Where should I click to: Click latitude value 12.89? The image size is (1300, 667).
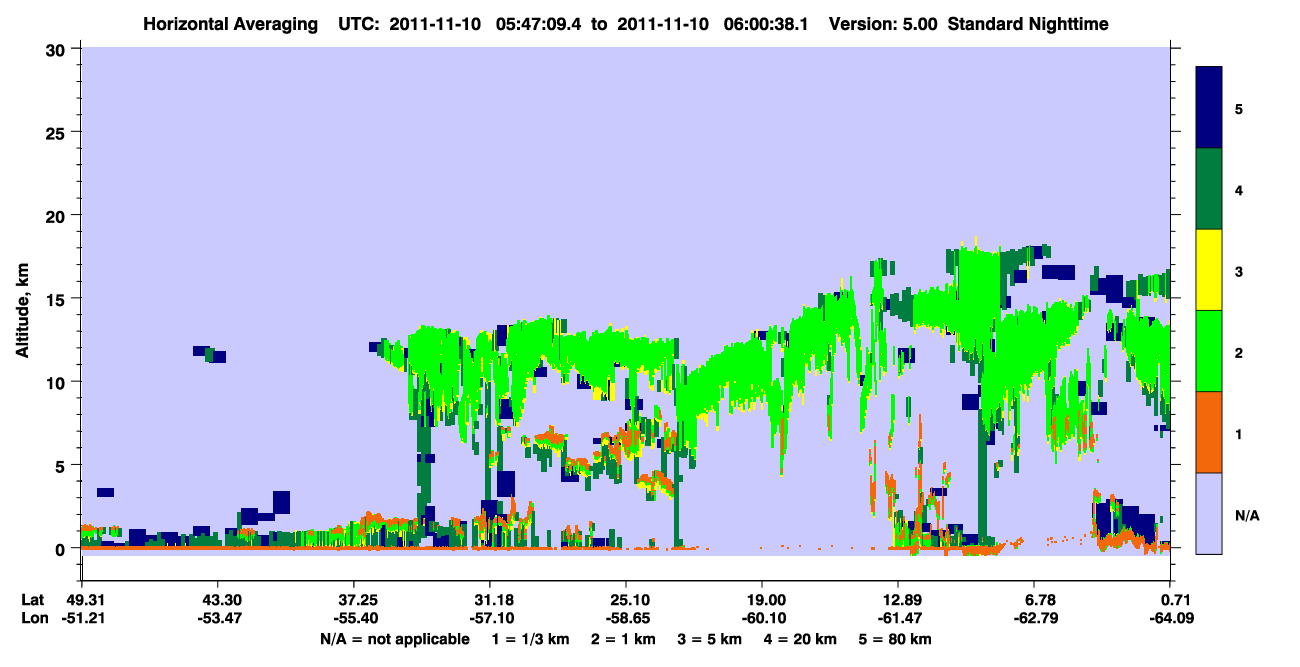coord(898,600)
